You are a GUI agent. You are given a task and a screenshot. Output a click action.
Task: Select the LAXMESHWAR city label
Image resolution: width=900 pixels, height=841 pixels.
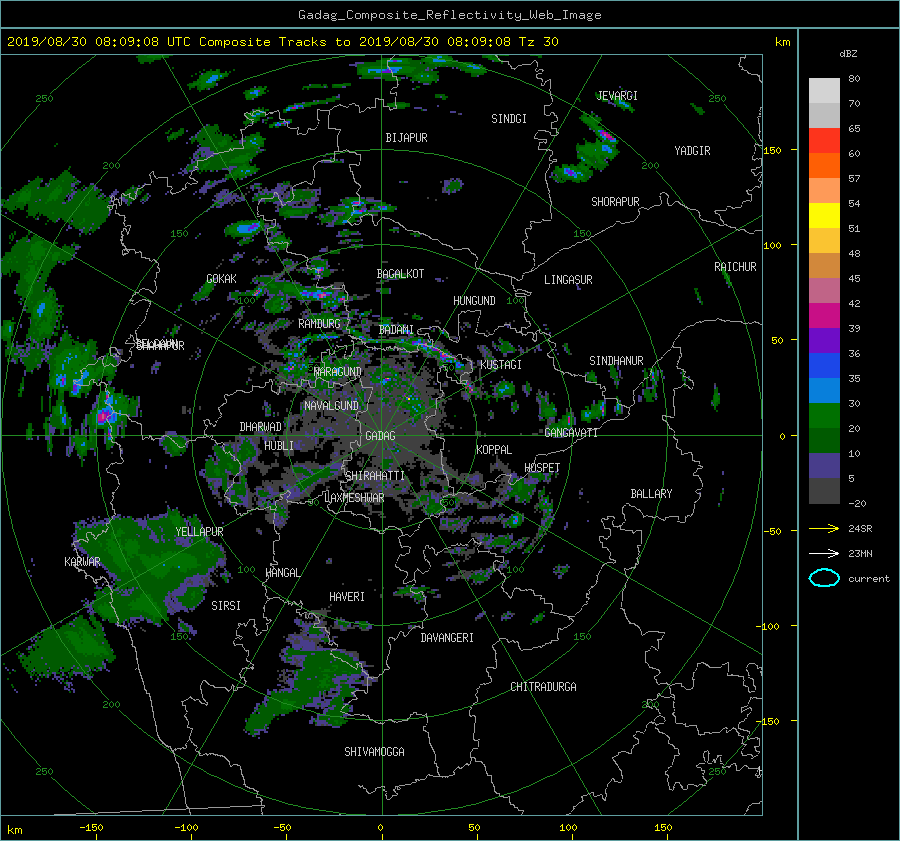[x=354, y=498]
